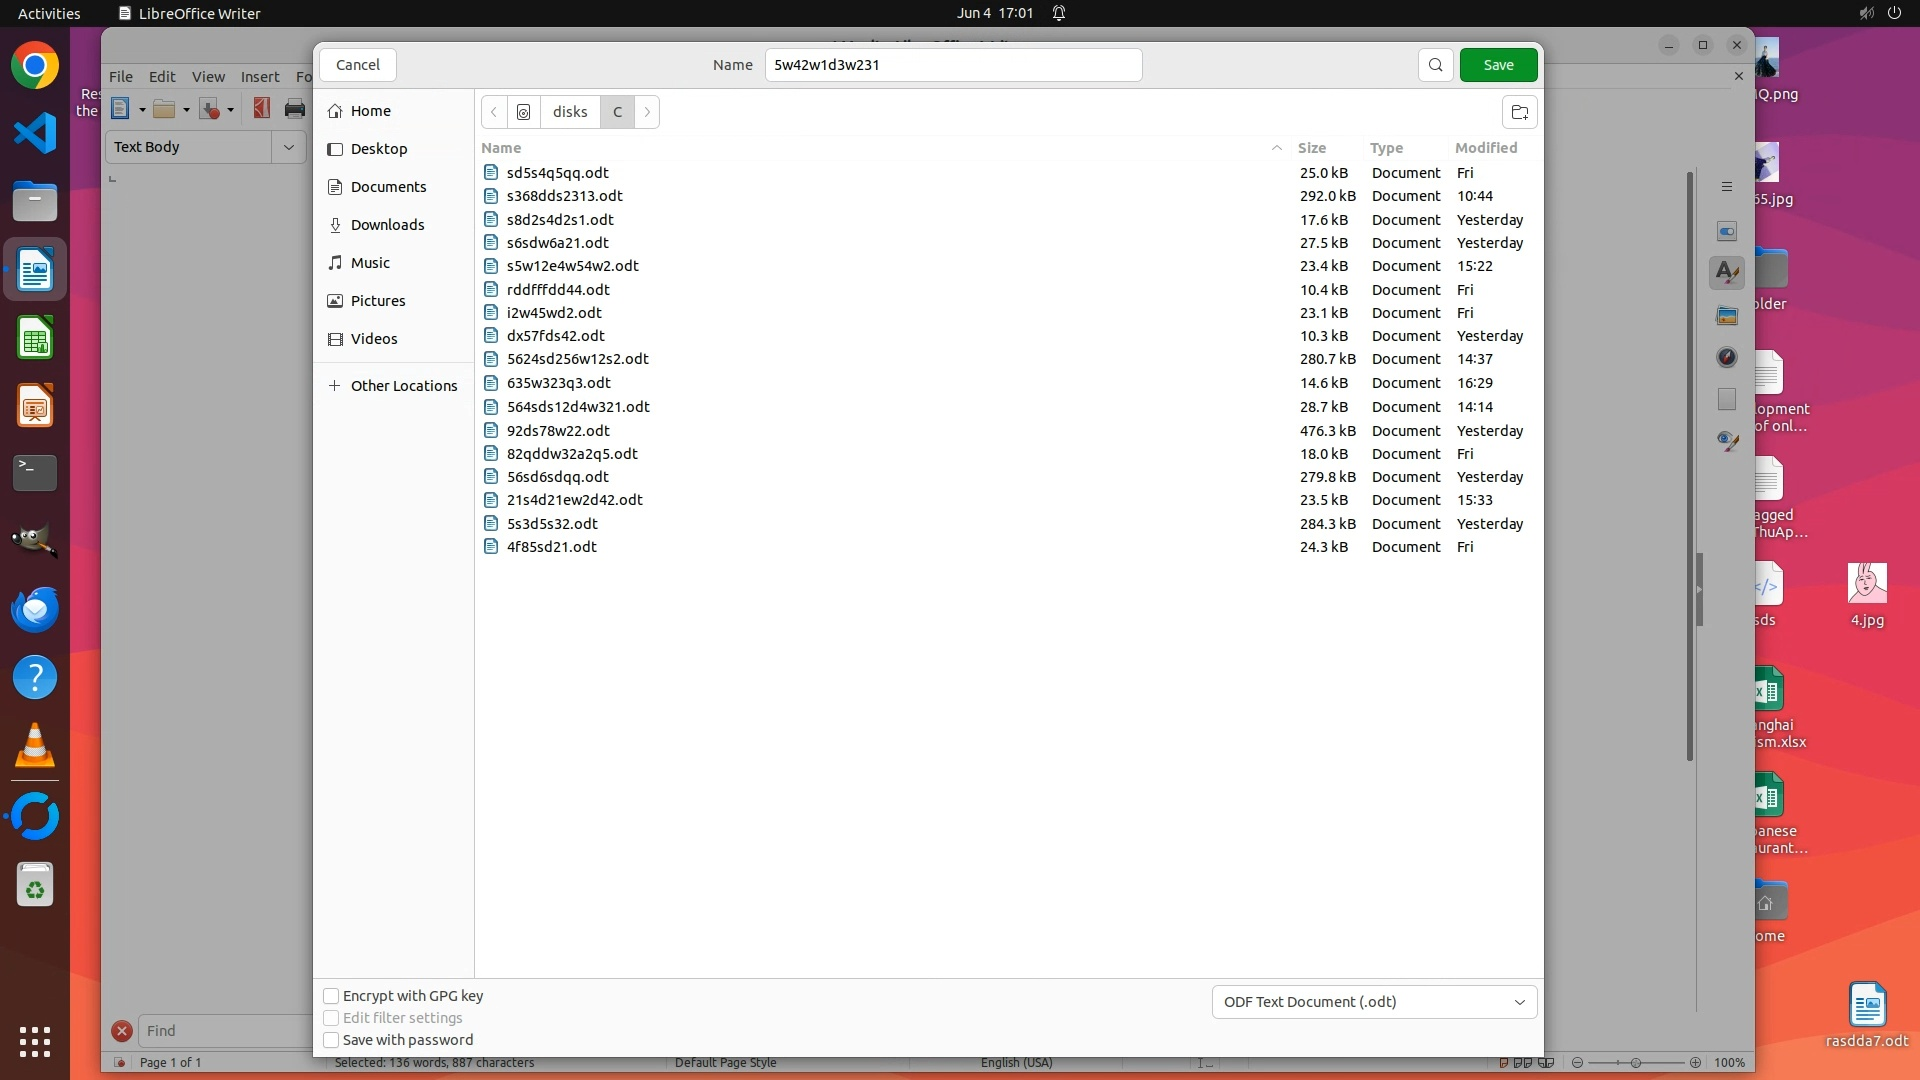This screenshot has width=1920, height=1080.
Task: Click the create new folder icon
Action: click(1519, 112)
